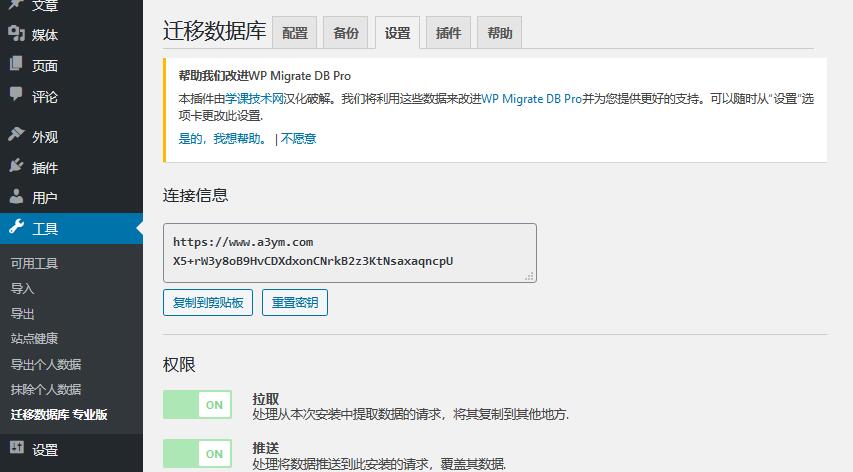This screenshot has height=472, width=853.
Task: Grab the textarea resize handle corner
Action: (x=529, y=276)
